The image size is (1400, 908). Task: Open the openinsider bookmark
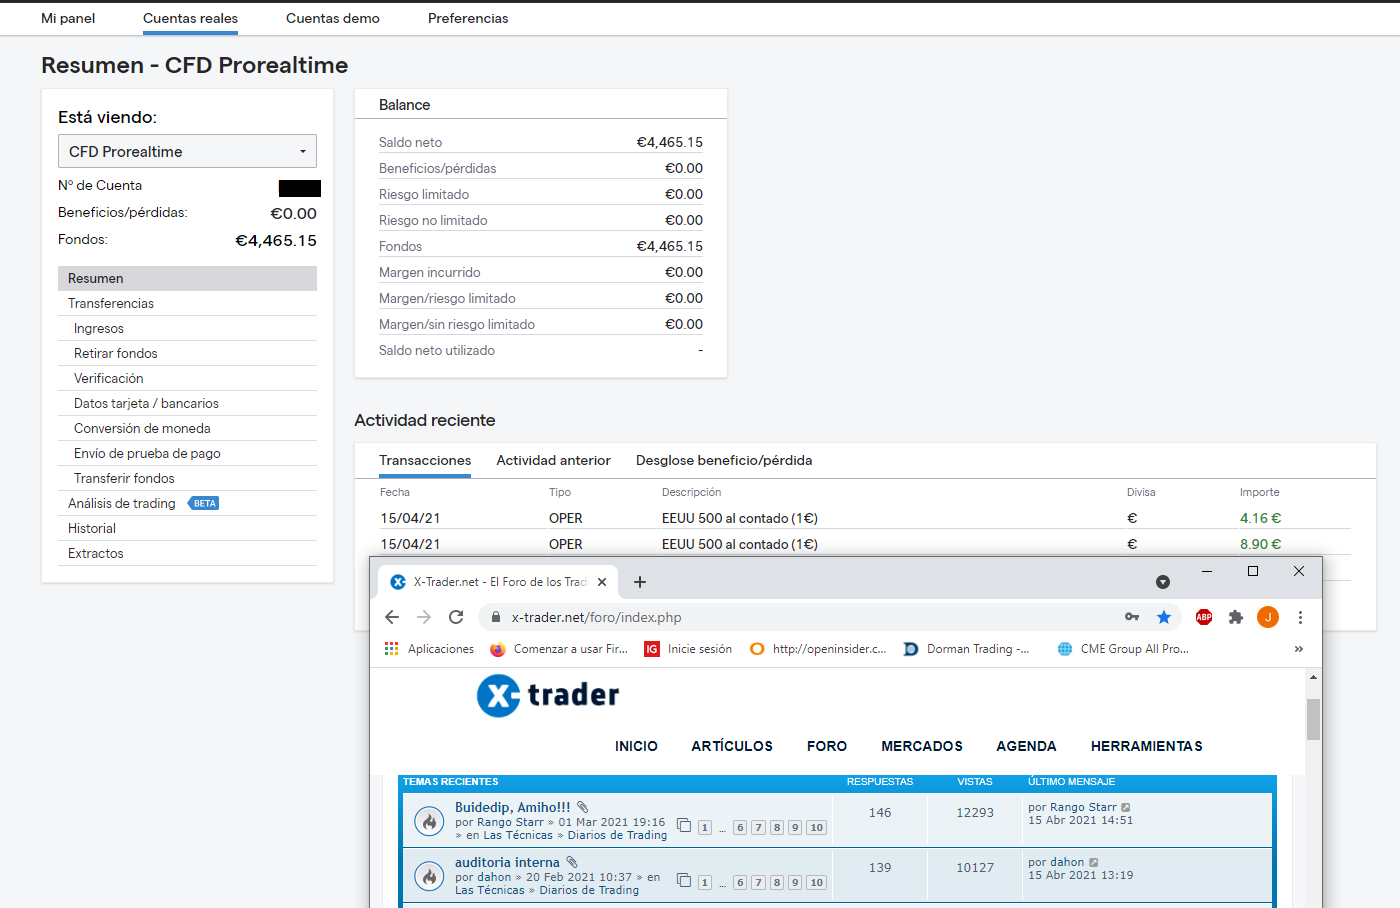coord(818,649)
